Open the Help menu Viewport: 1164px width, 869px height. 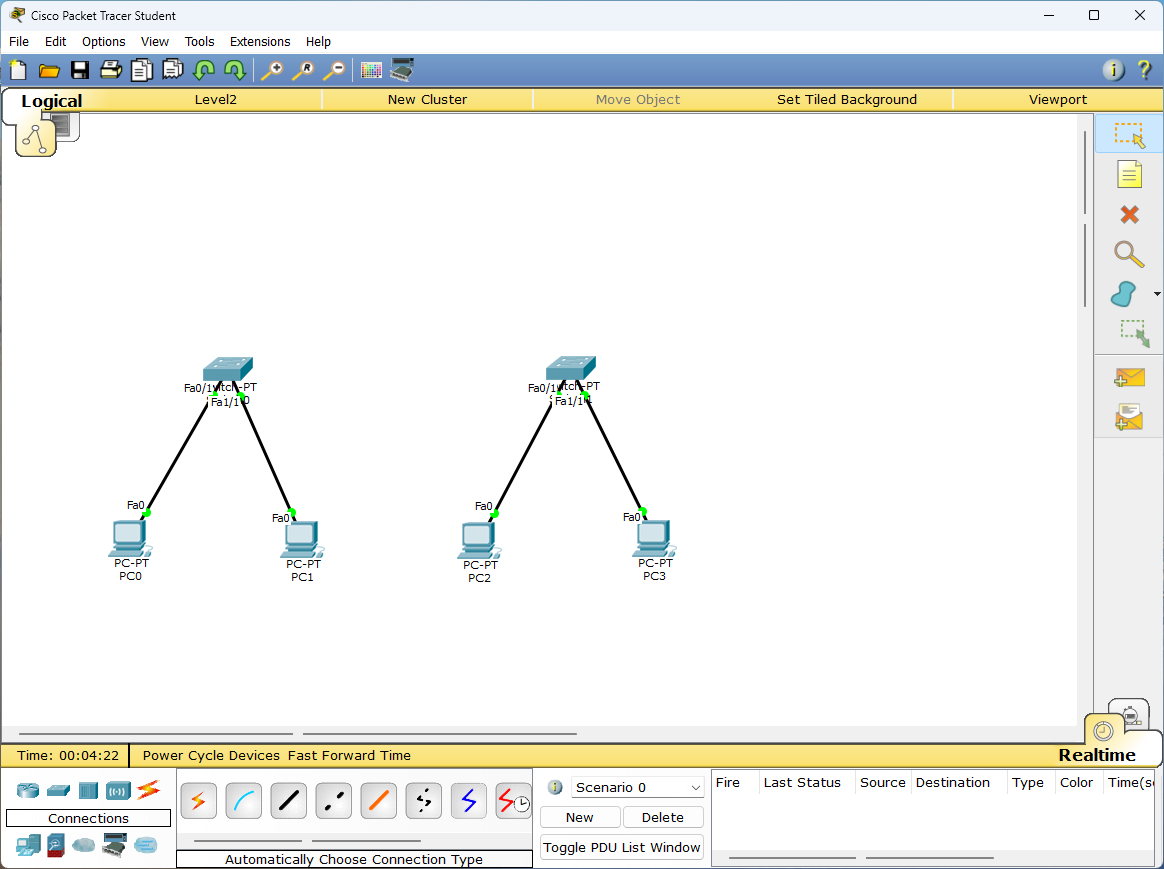(x=318, y=42)
